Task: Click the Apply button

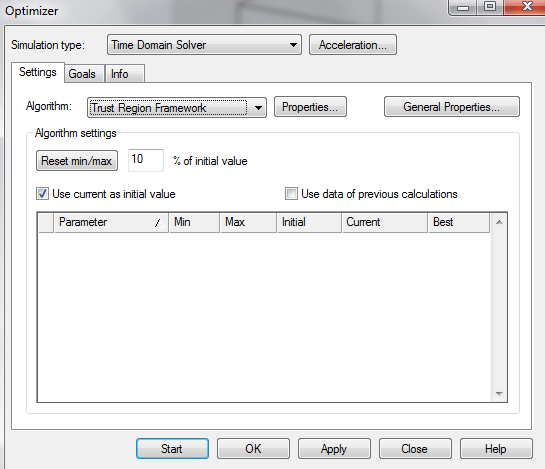Action: coord(334,448)
